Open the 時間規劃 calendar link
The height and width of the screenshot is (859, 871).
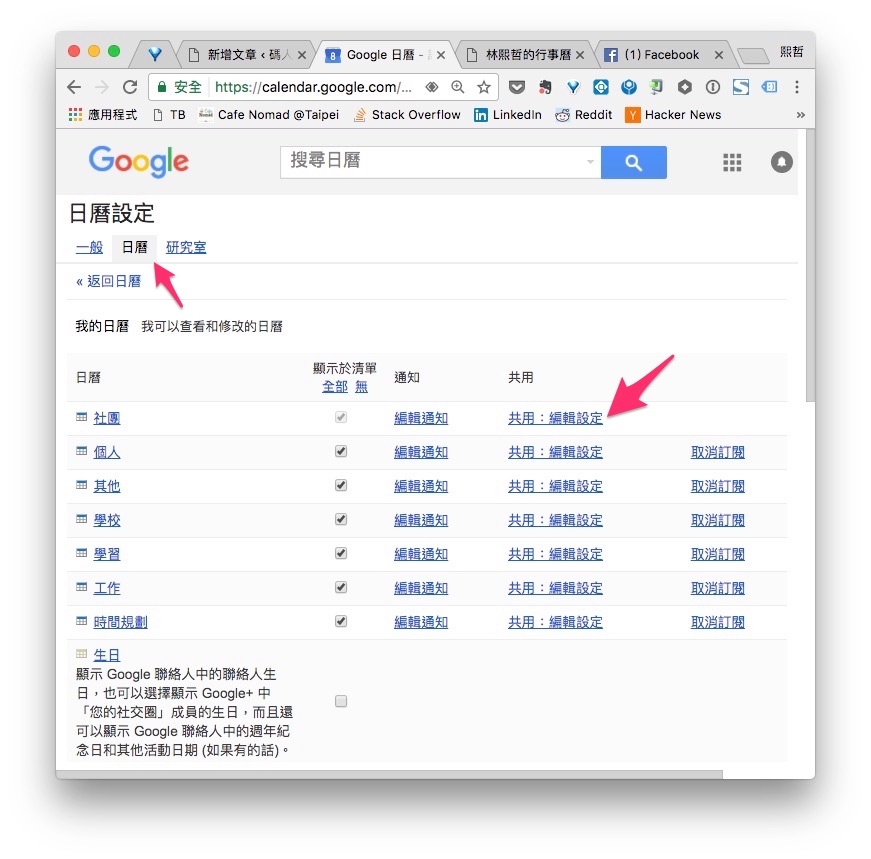click(x=121, y=622)
